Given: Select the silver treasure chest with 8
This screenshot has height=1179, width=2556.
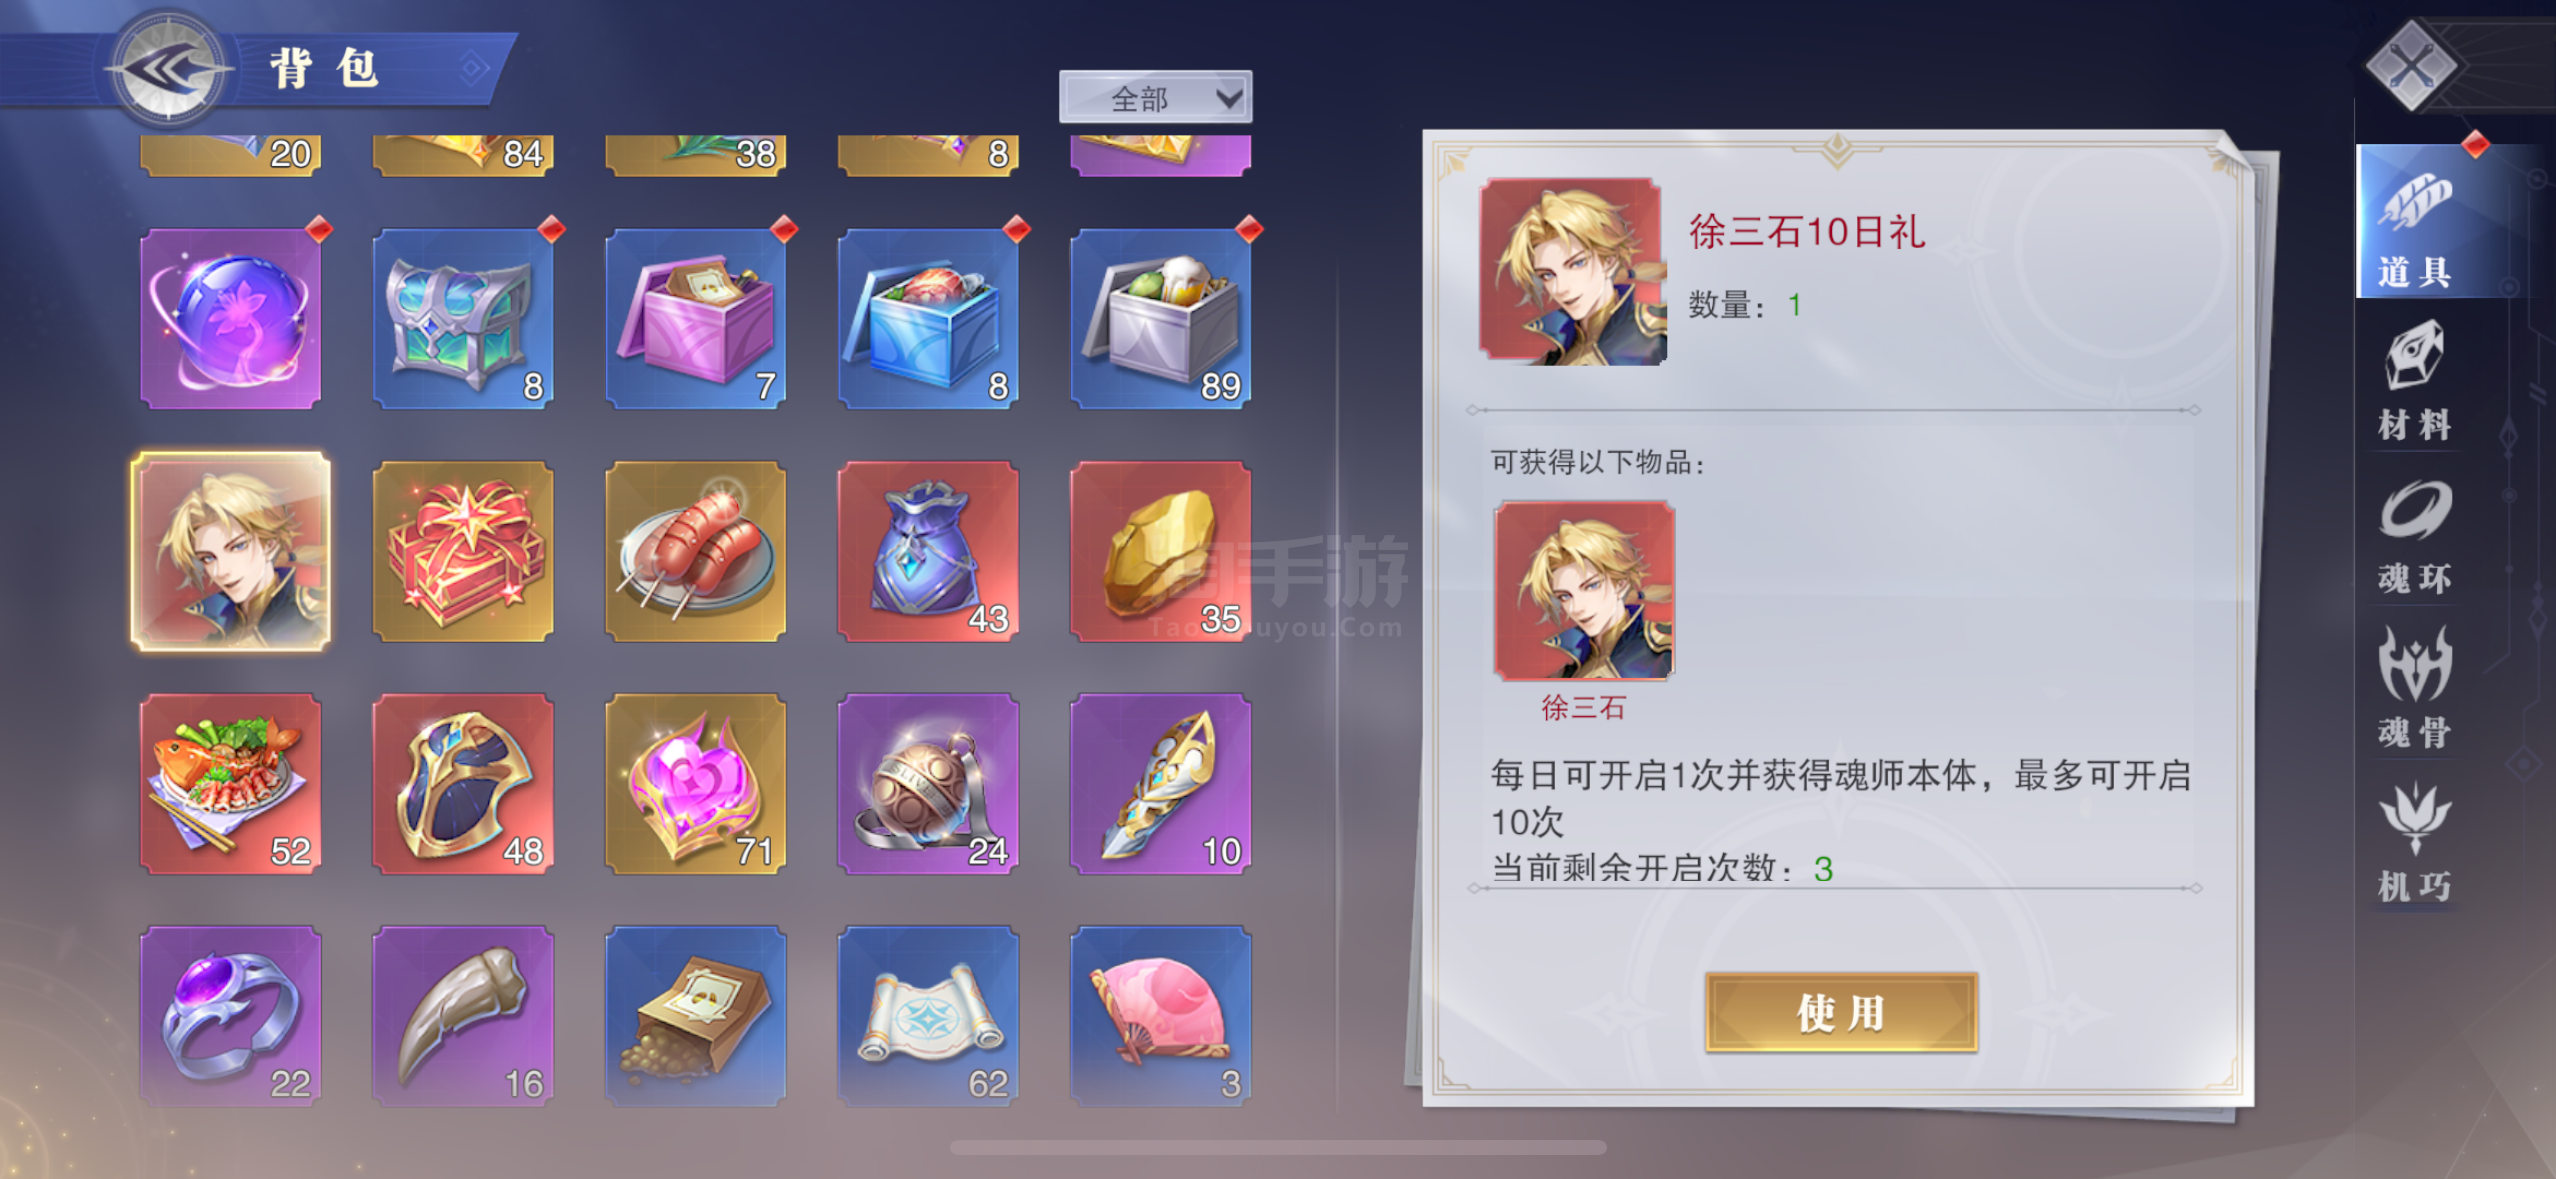Looking at the screenshot, I should [463, 319].
